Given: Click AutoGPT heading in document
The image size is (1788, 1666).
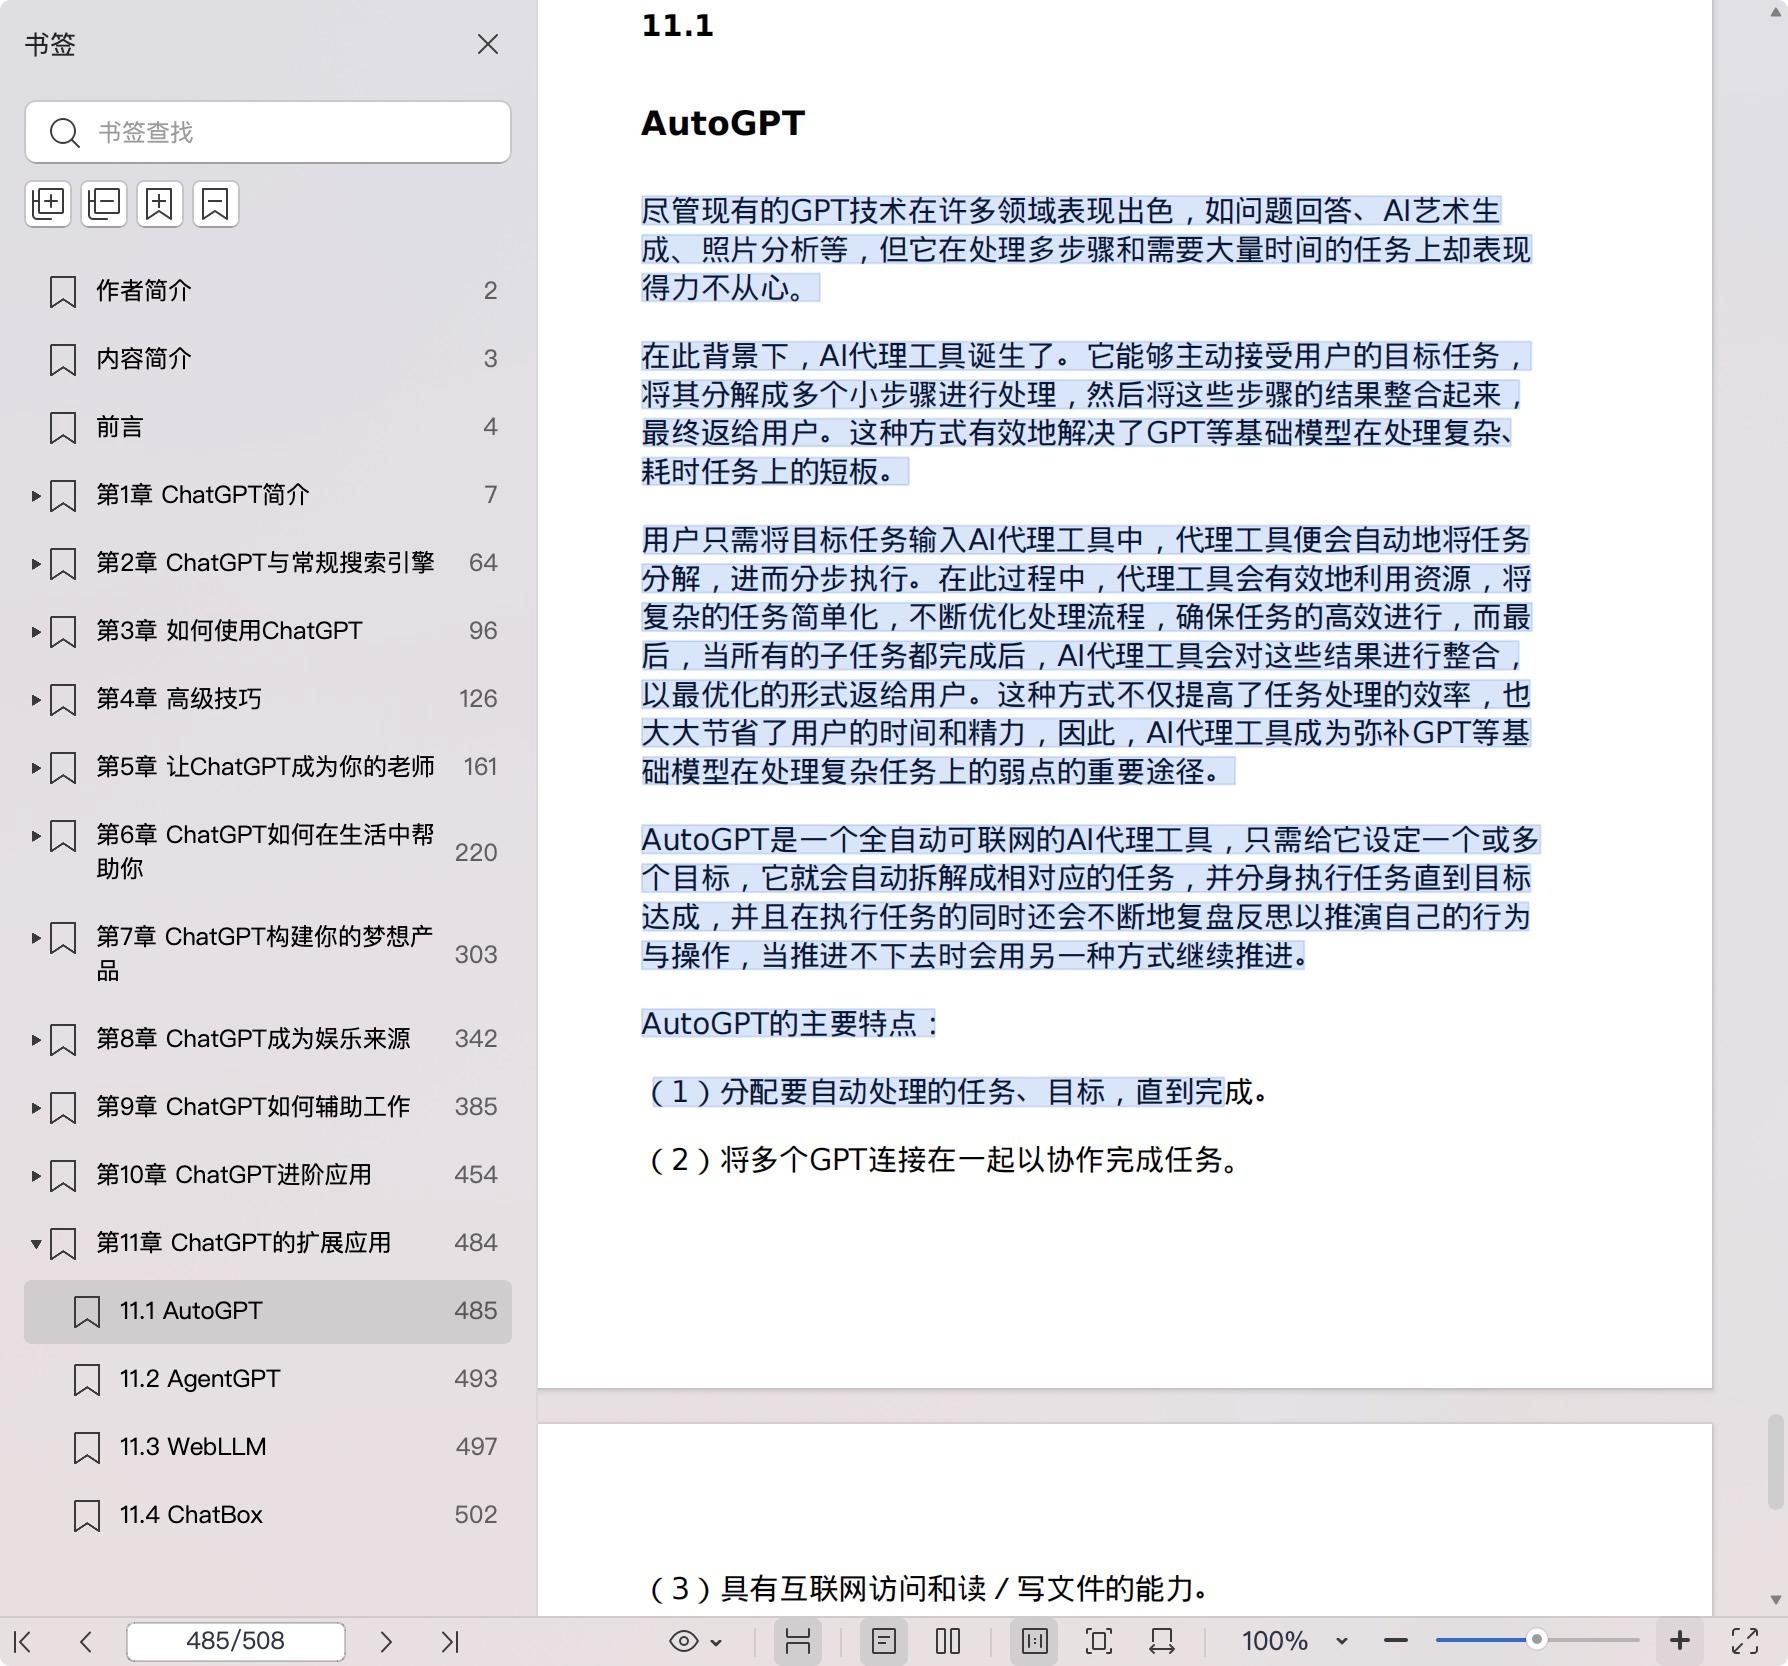Looking at the screenshot, I should click(x=723, y=123).
